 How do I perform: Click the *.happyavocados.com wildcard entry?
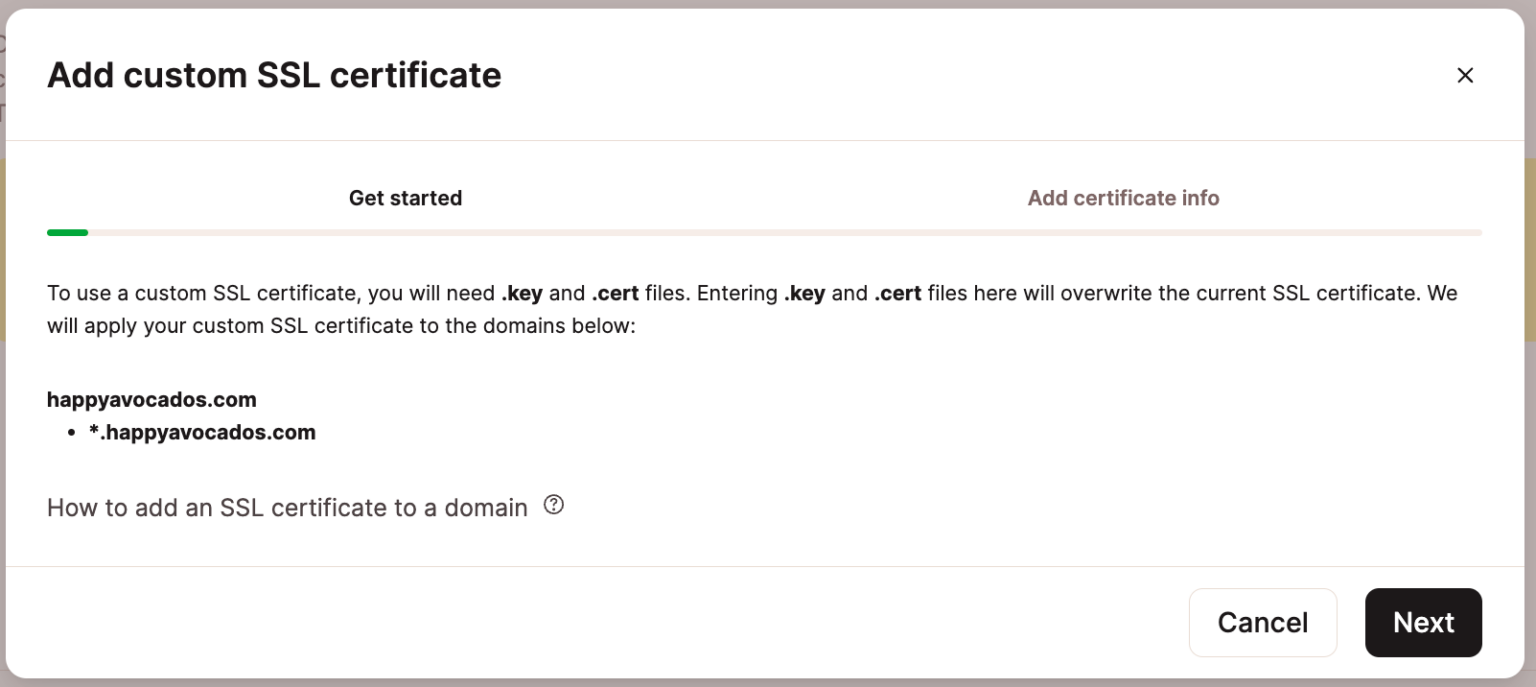[203, 432]
